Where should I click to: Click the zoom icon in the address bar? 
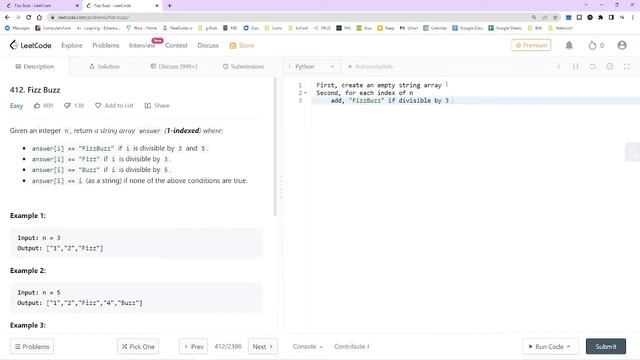(534, 17)
